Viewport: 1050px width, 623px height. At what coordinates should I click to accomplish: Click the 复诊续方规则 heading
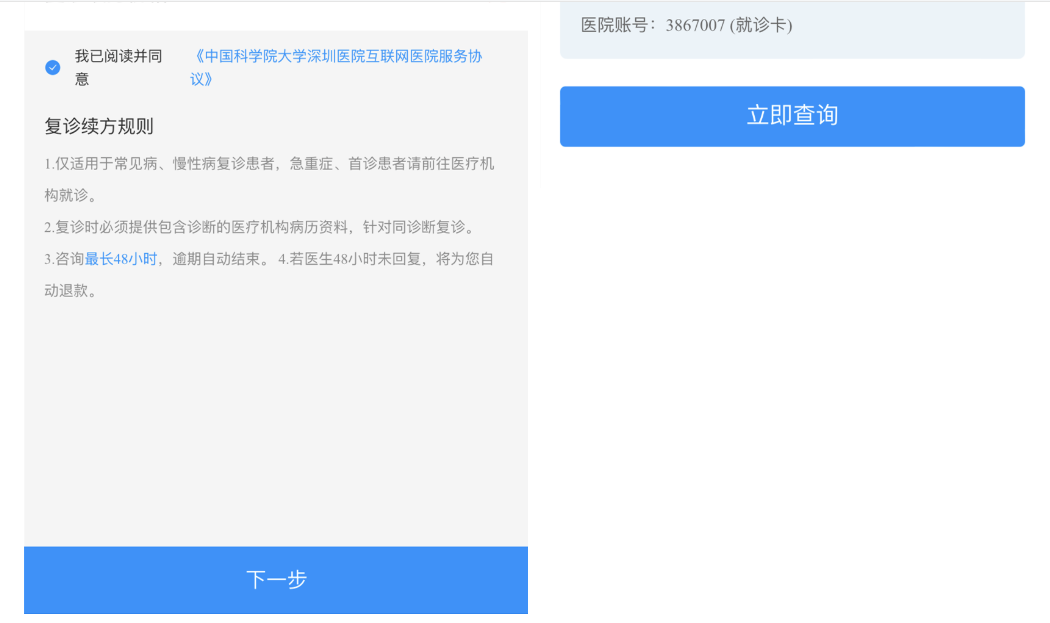click(x=99, y=127)
